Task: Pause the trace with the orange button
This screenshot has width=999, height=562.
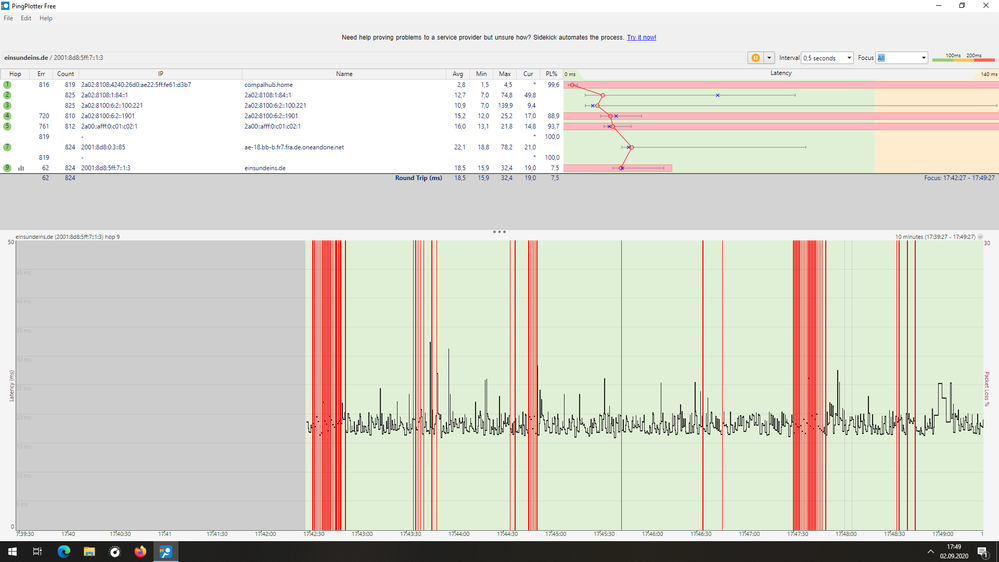Action: point(755,58)
